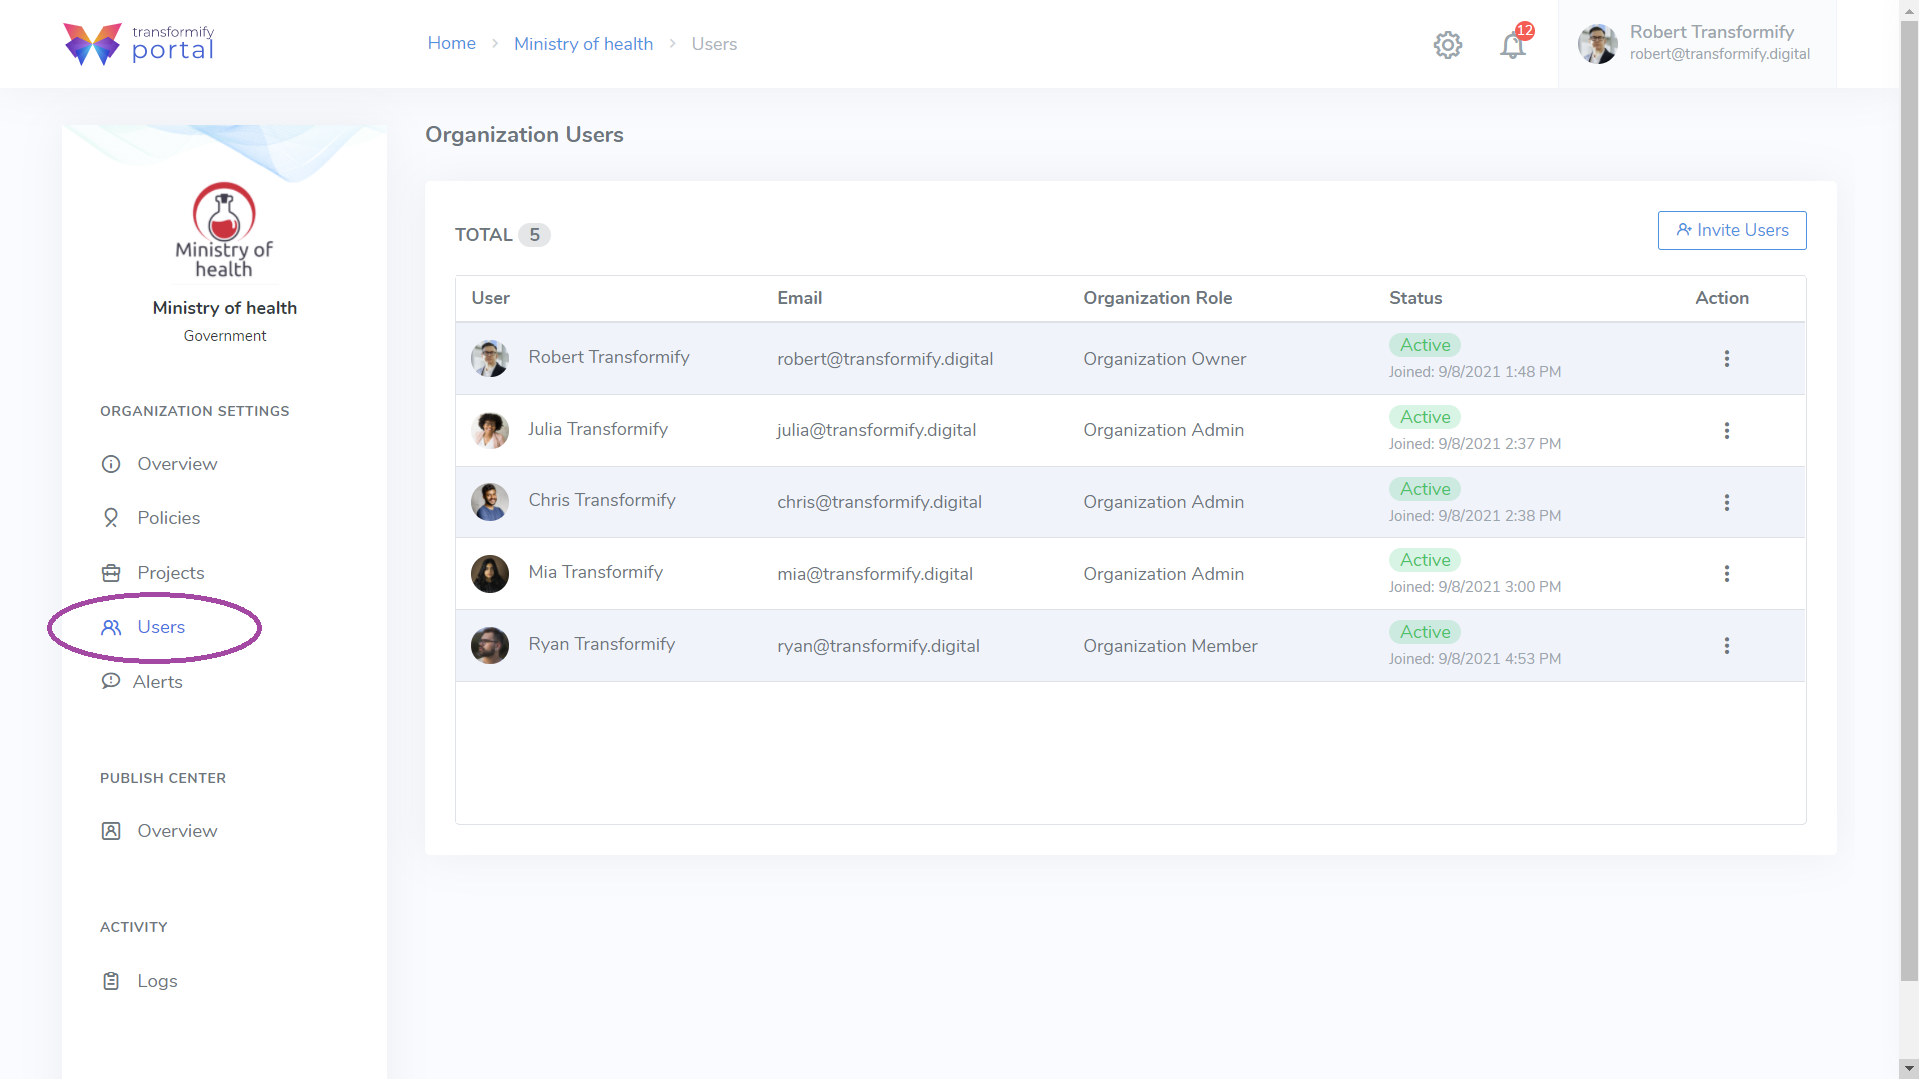
Task: Click email mia@transformify.digital
Action: point(874,574)
